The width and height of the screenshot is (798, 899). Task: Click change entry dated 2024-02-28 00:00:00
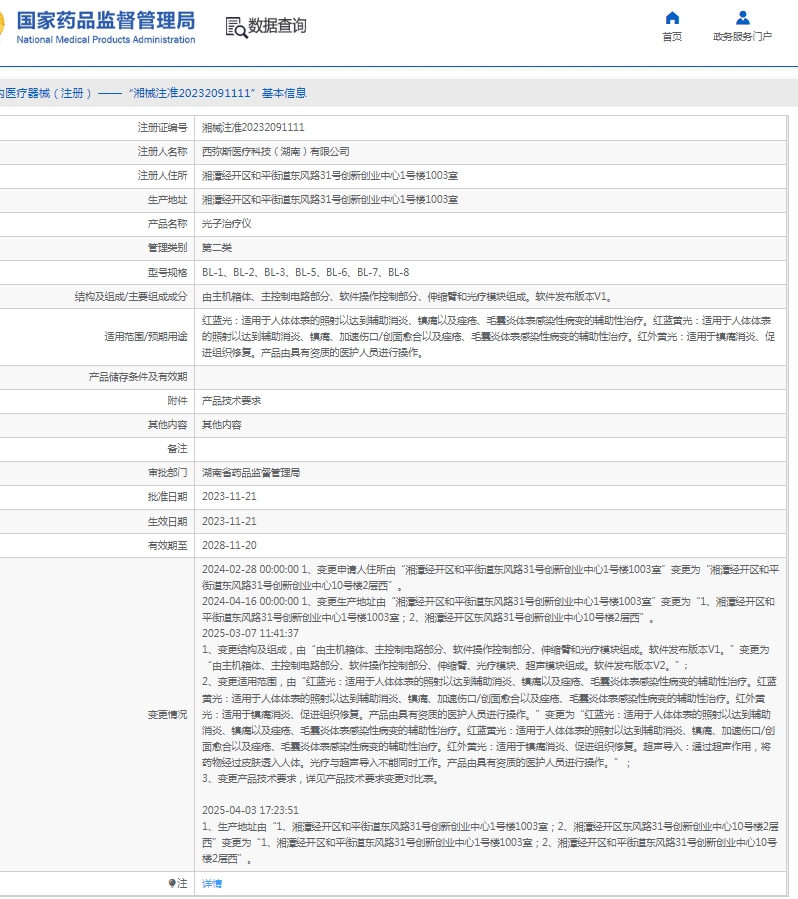tap(490, 577)
